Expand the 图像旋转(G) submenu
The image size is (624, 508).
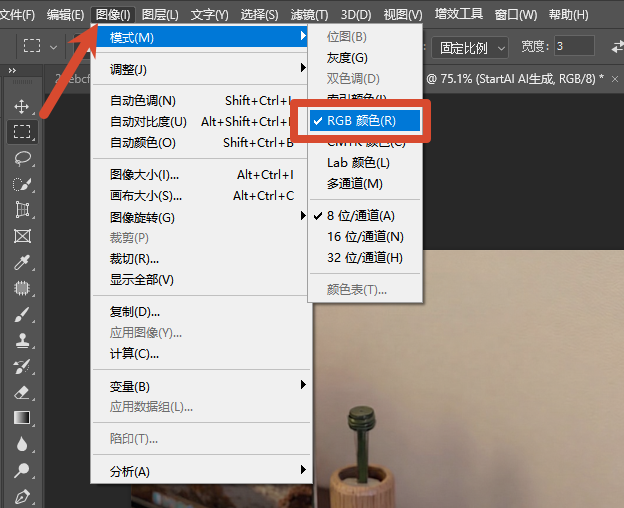tap(201, 217)
